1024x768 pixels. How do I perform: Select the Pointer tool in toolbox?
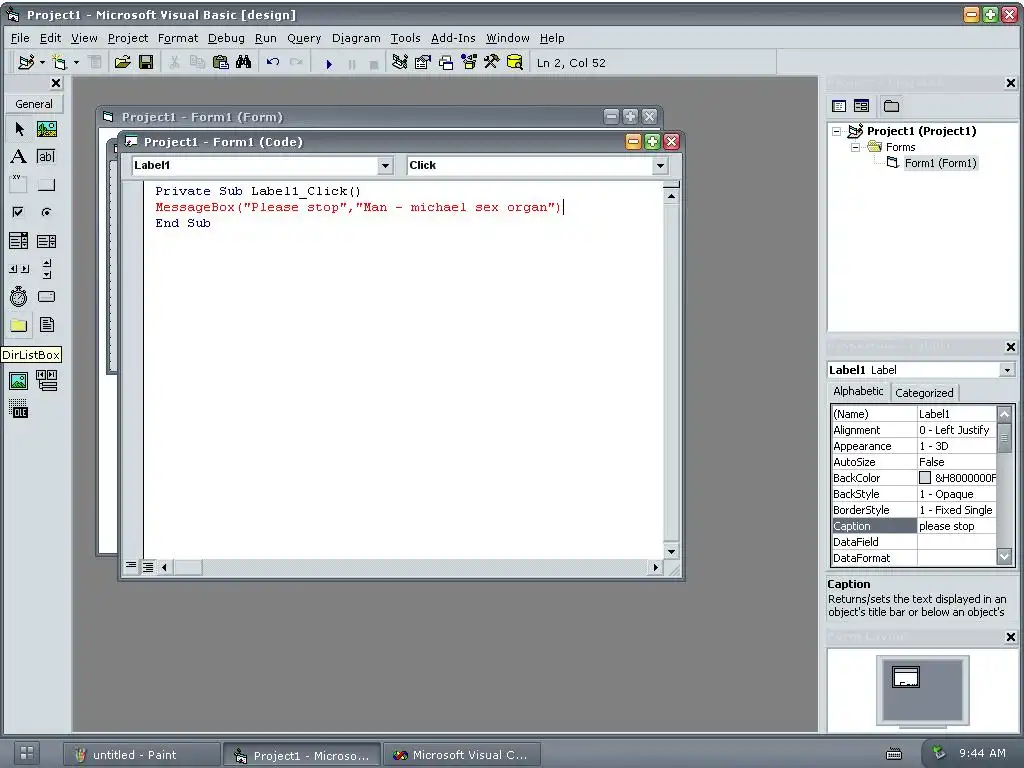click(19, 129)
